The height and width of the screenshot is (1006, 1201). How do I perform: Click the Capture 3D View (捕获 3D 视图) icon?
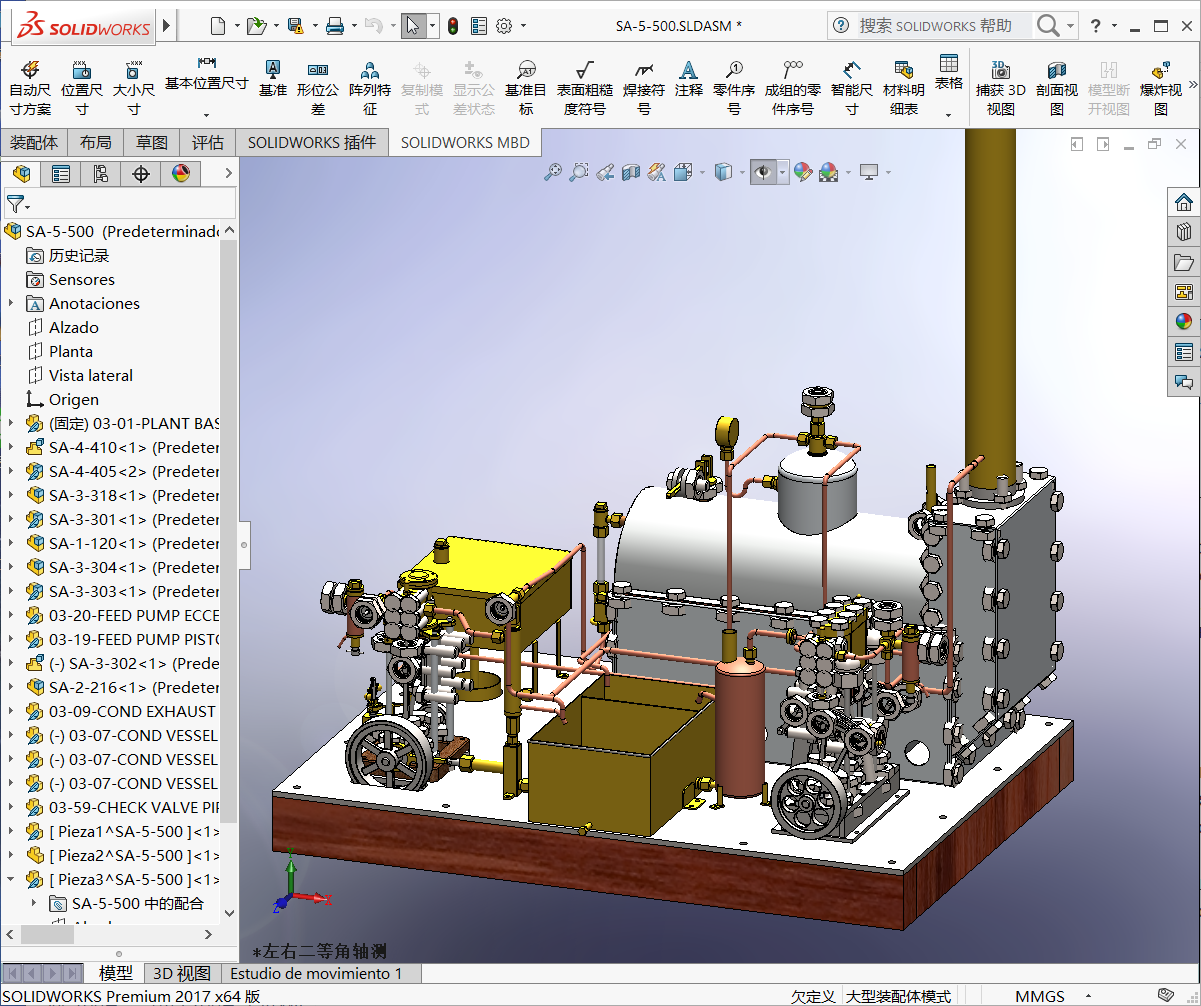(1000, 72)
